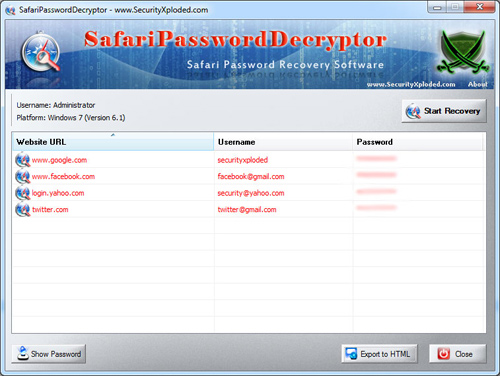Screen dimensions: 500x376
Task: Select the www.facebook.com URL cell
Action: 63,176
